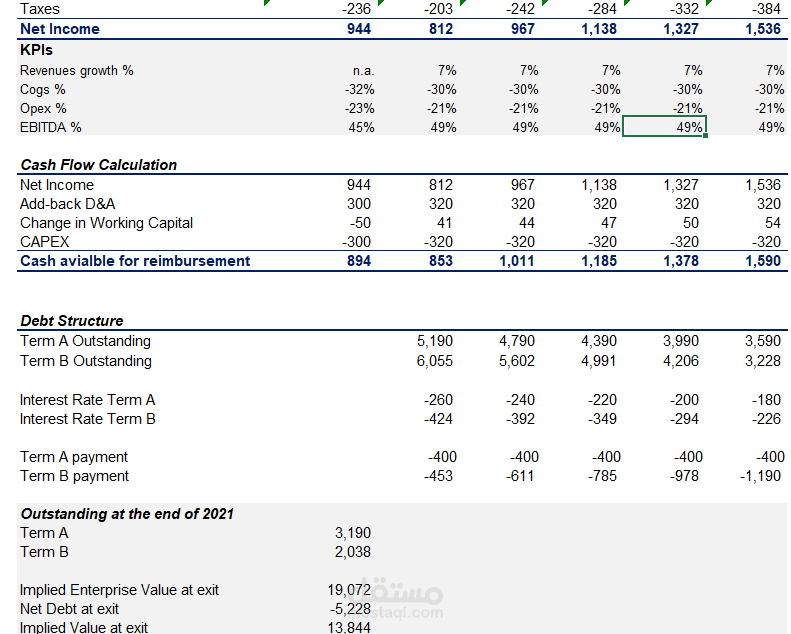Screen dimensions: 791x634
Task: Select the bold 'Net Income' label above KPIs
Action: [x=60, y=29]
